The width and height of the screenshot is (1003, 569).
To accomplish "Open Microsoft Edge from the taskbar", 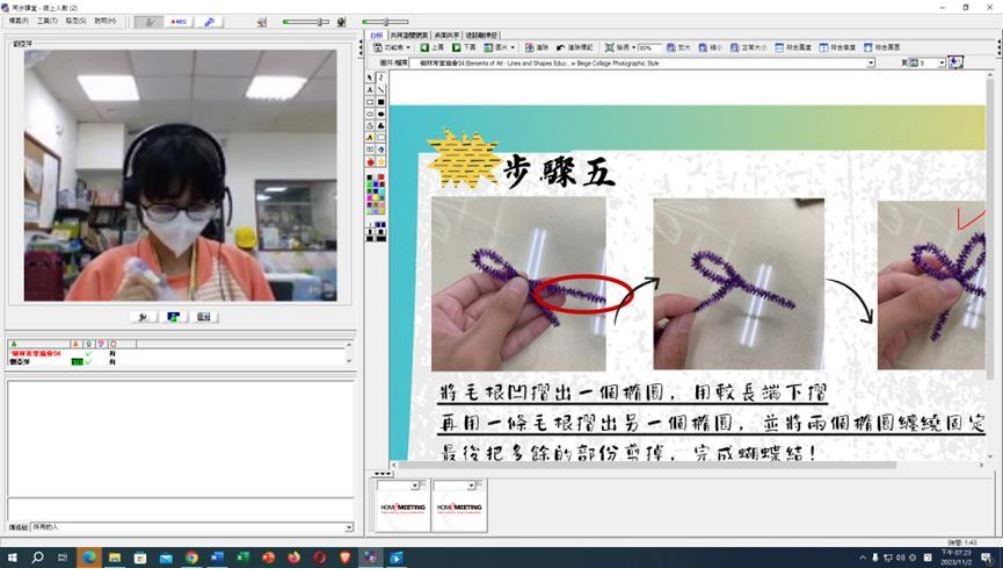I will point(88,557).
